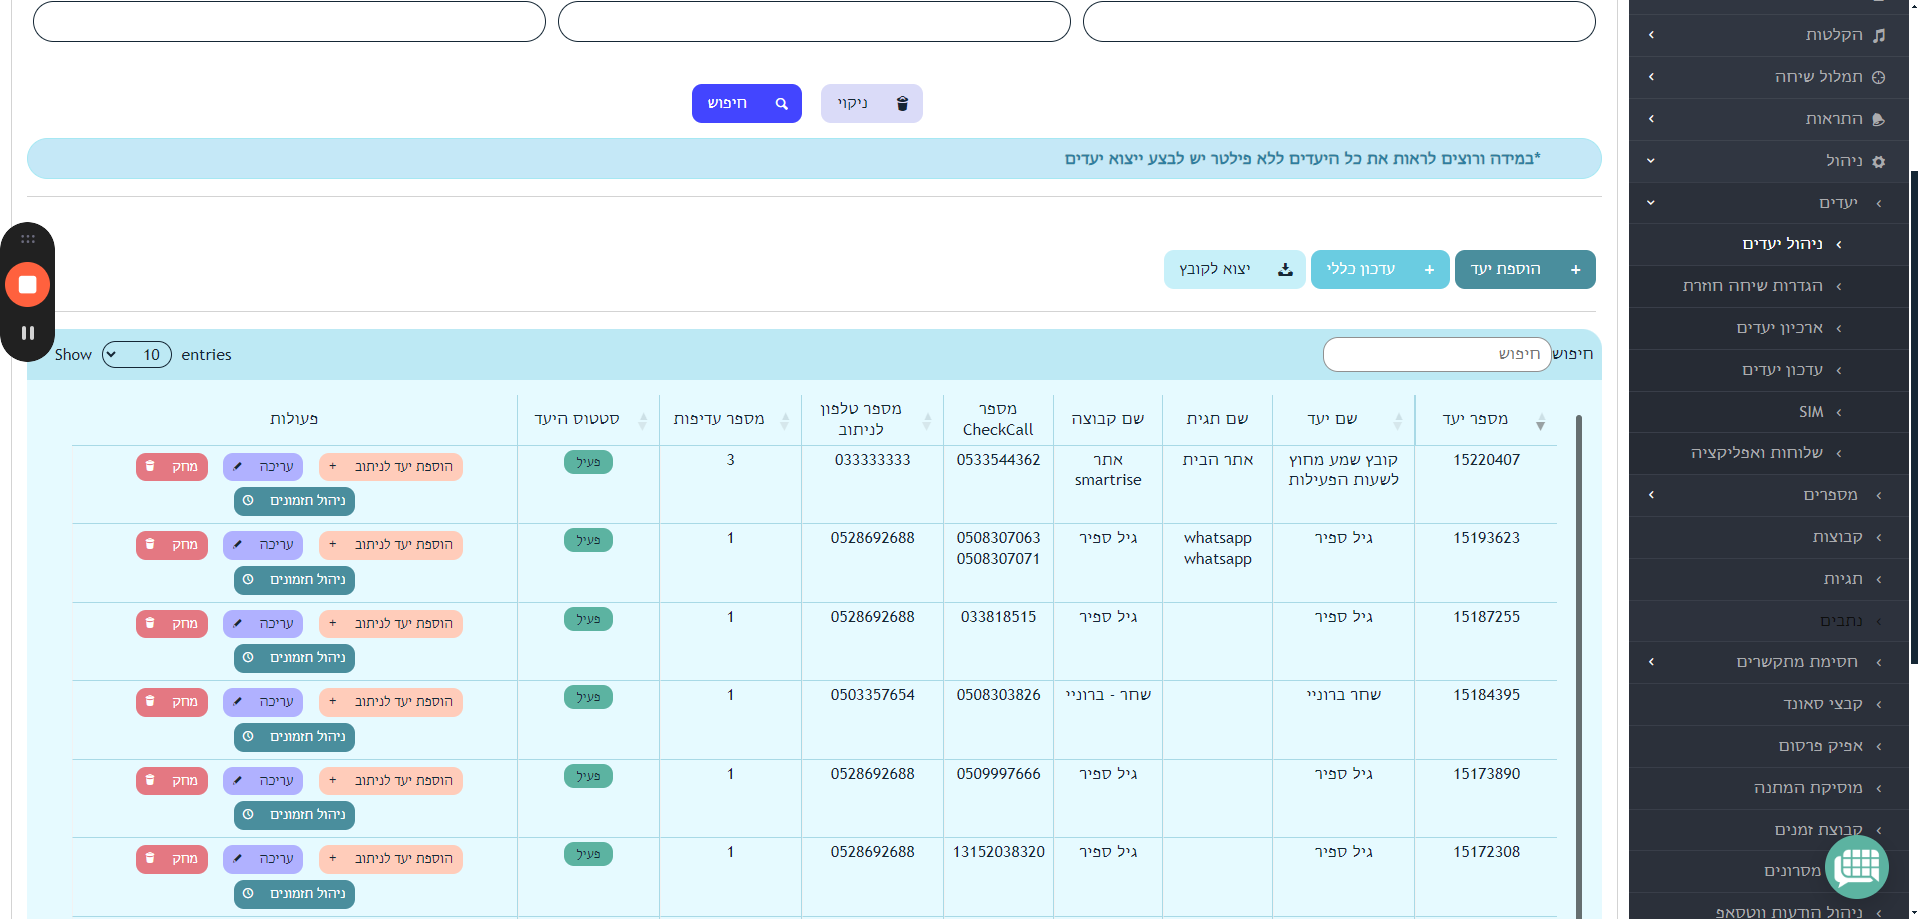This screenshot has width=1920, height=919.
Task: Click the עדכון כללי general update button
Action: (x=1380, y=269)
